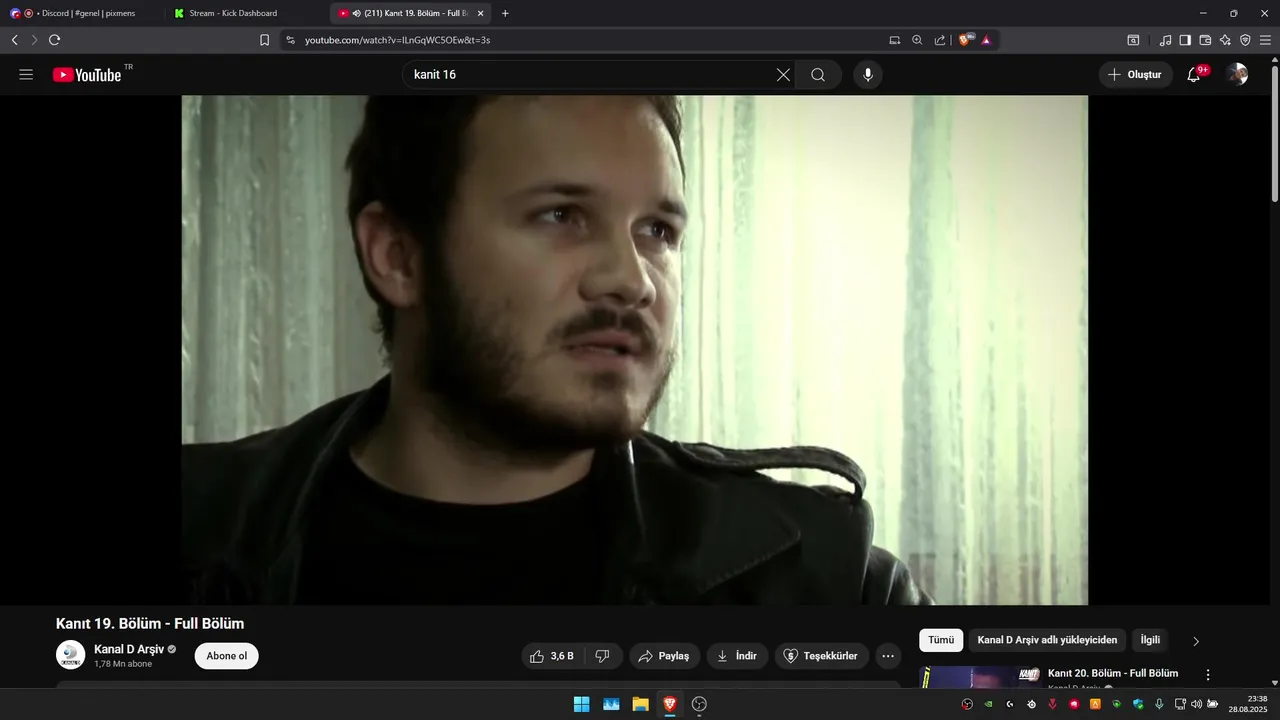Open zoom level magnifier in address bar
Viewport: 1280px width, 720px height.
[x=917, y=40]
